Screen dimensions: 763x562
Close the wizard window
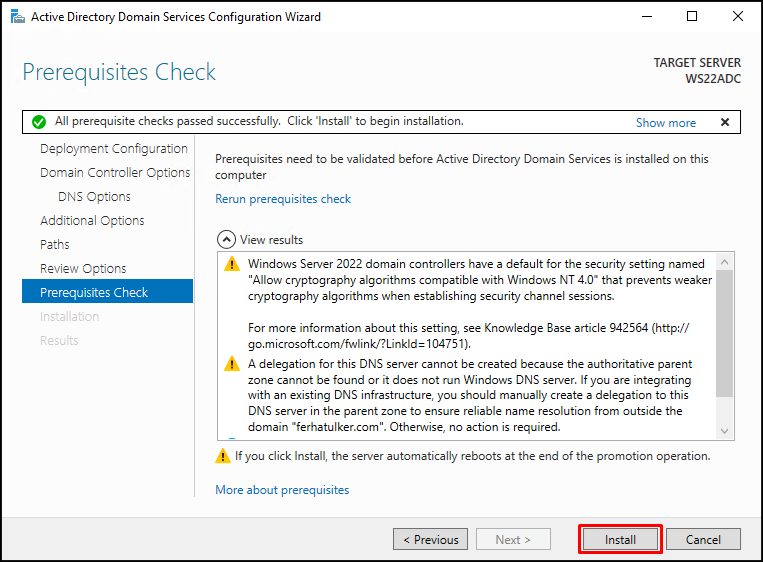click(x=738, y=16)
